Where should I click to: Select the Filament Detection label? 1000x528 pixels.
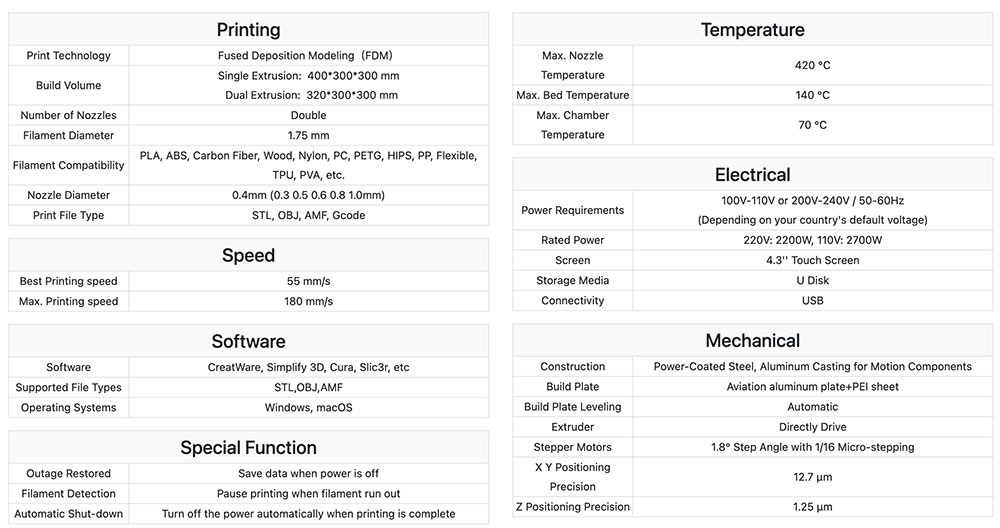pos(69,494)
